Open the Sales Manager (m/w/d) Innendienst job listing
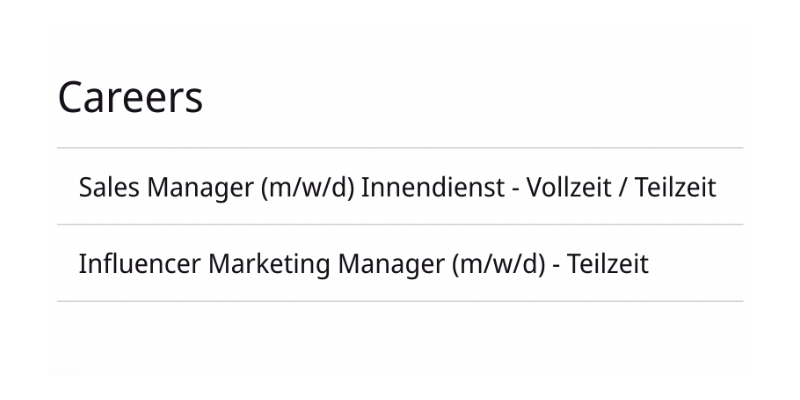 coord(397,187)
